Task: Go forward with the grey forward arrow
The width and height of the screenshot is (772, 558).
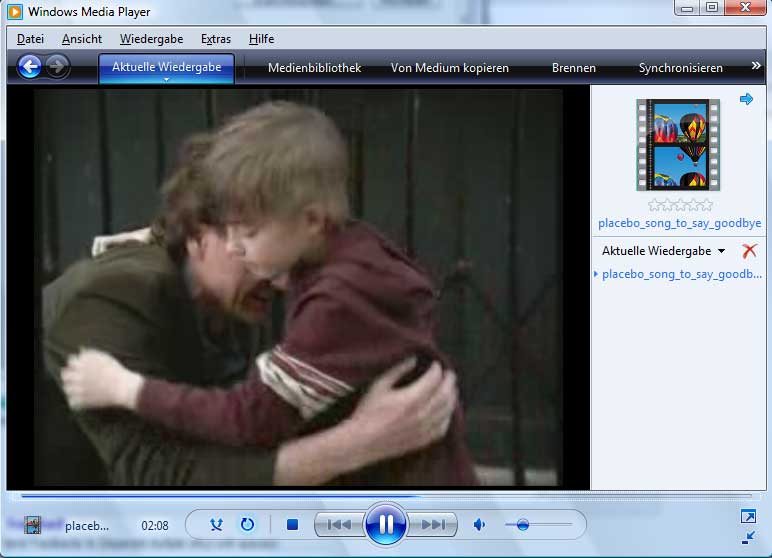Action: point(58,66)
